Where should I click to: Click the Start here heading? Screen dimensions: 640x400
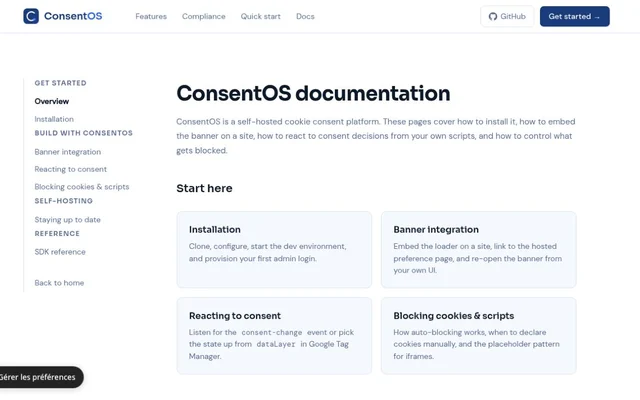tap(204, 188)
